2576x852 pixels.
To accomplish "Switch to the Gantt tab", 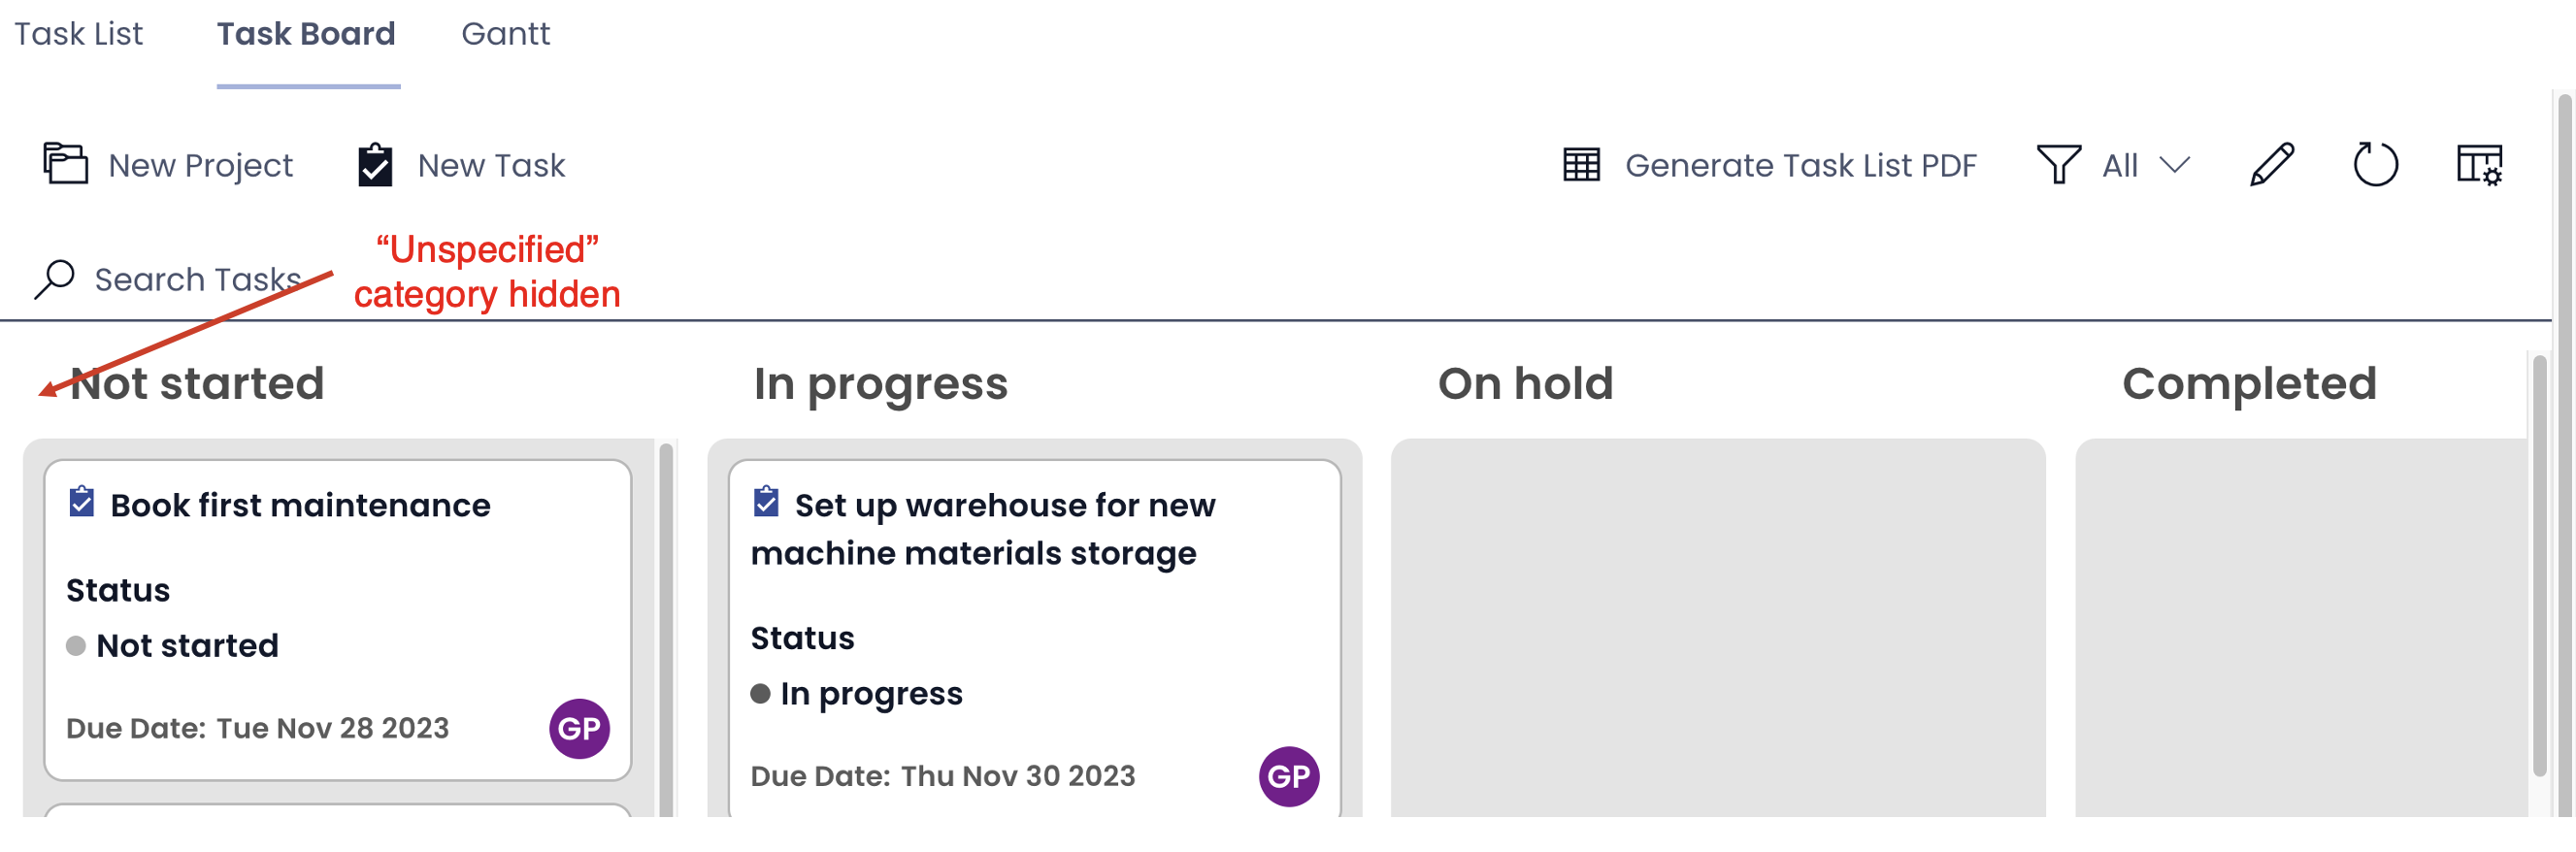I will tap(505, 34).
